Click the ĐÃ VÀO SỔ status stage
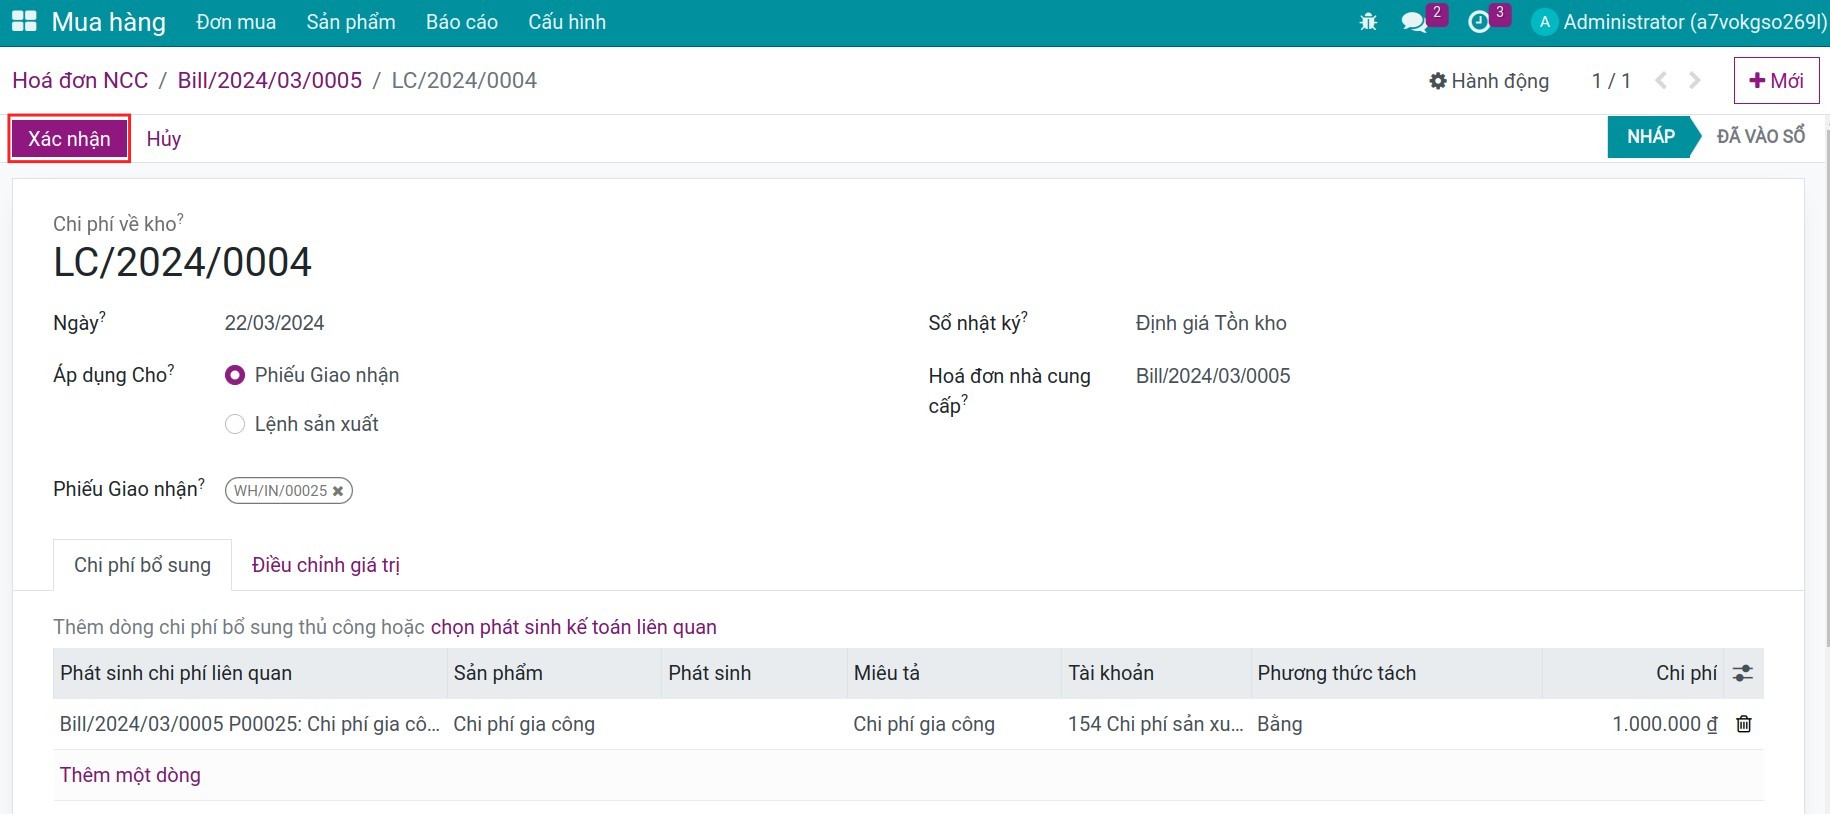 tap(1760, 136)
